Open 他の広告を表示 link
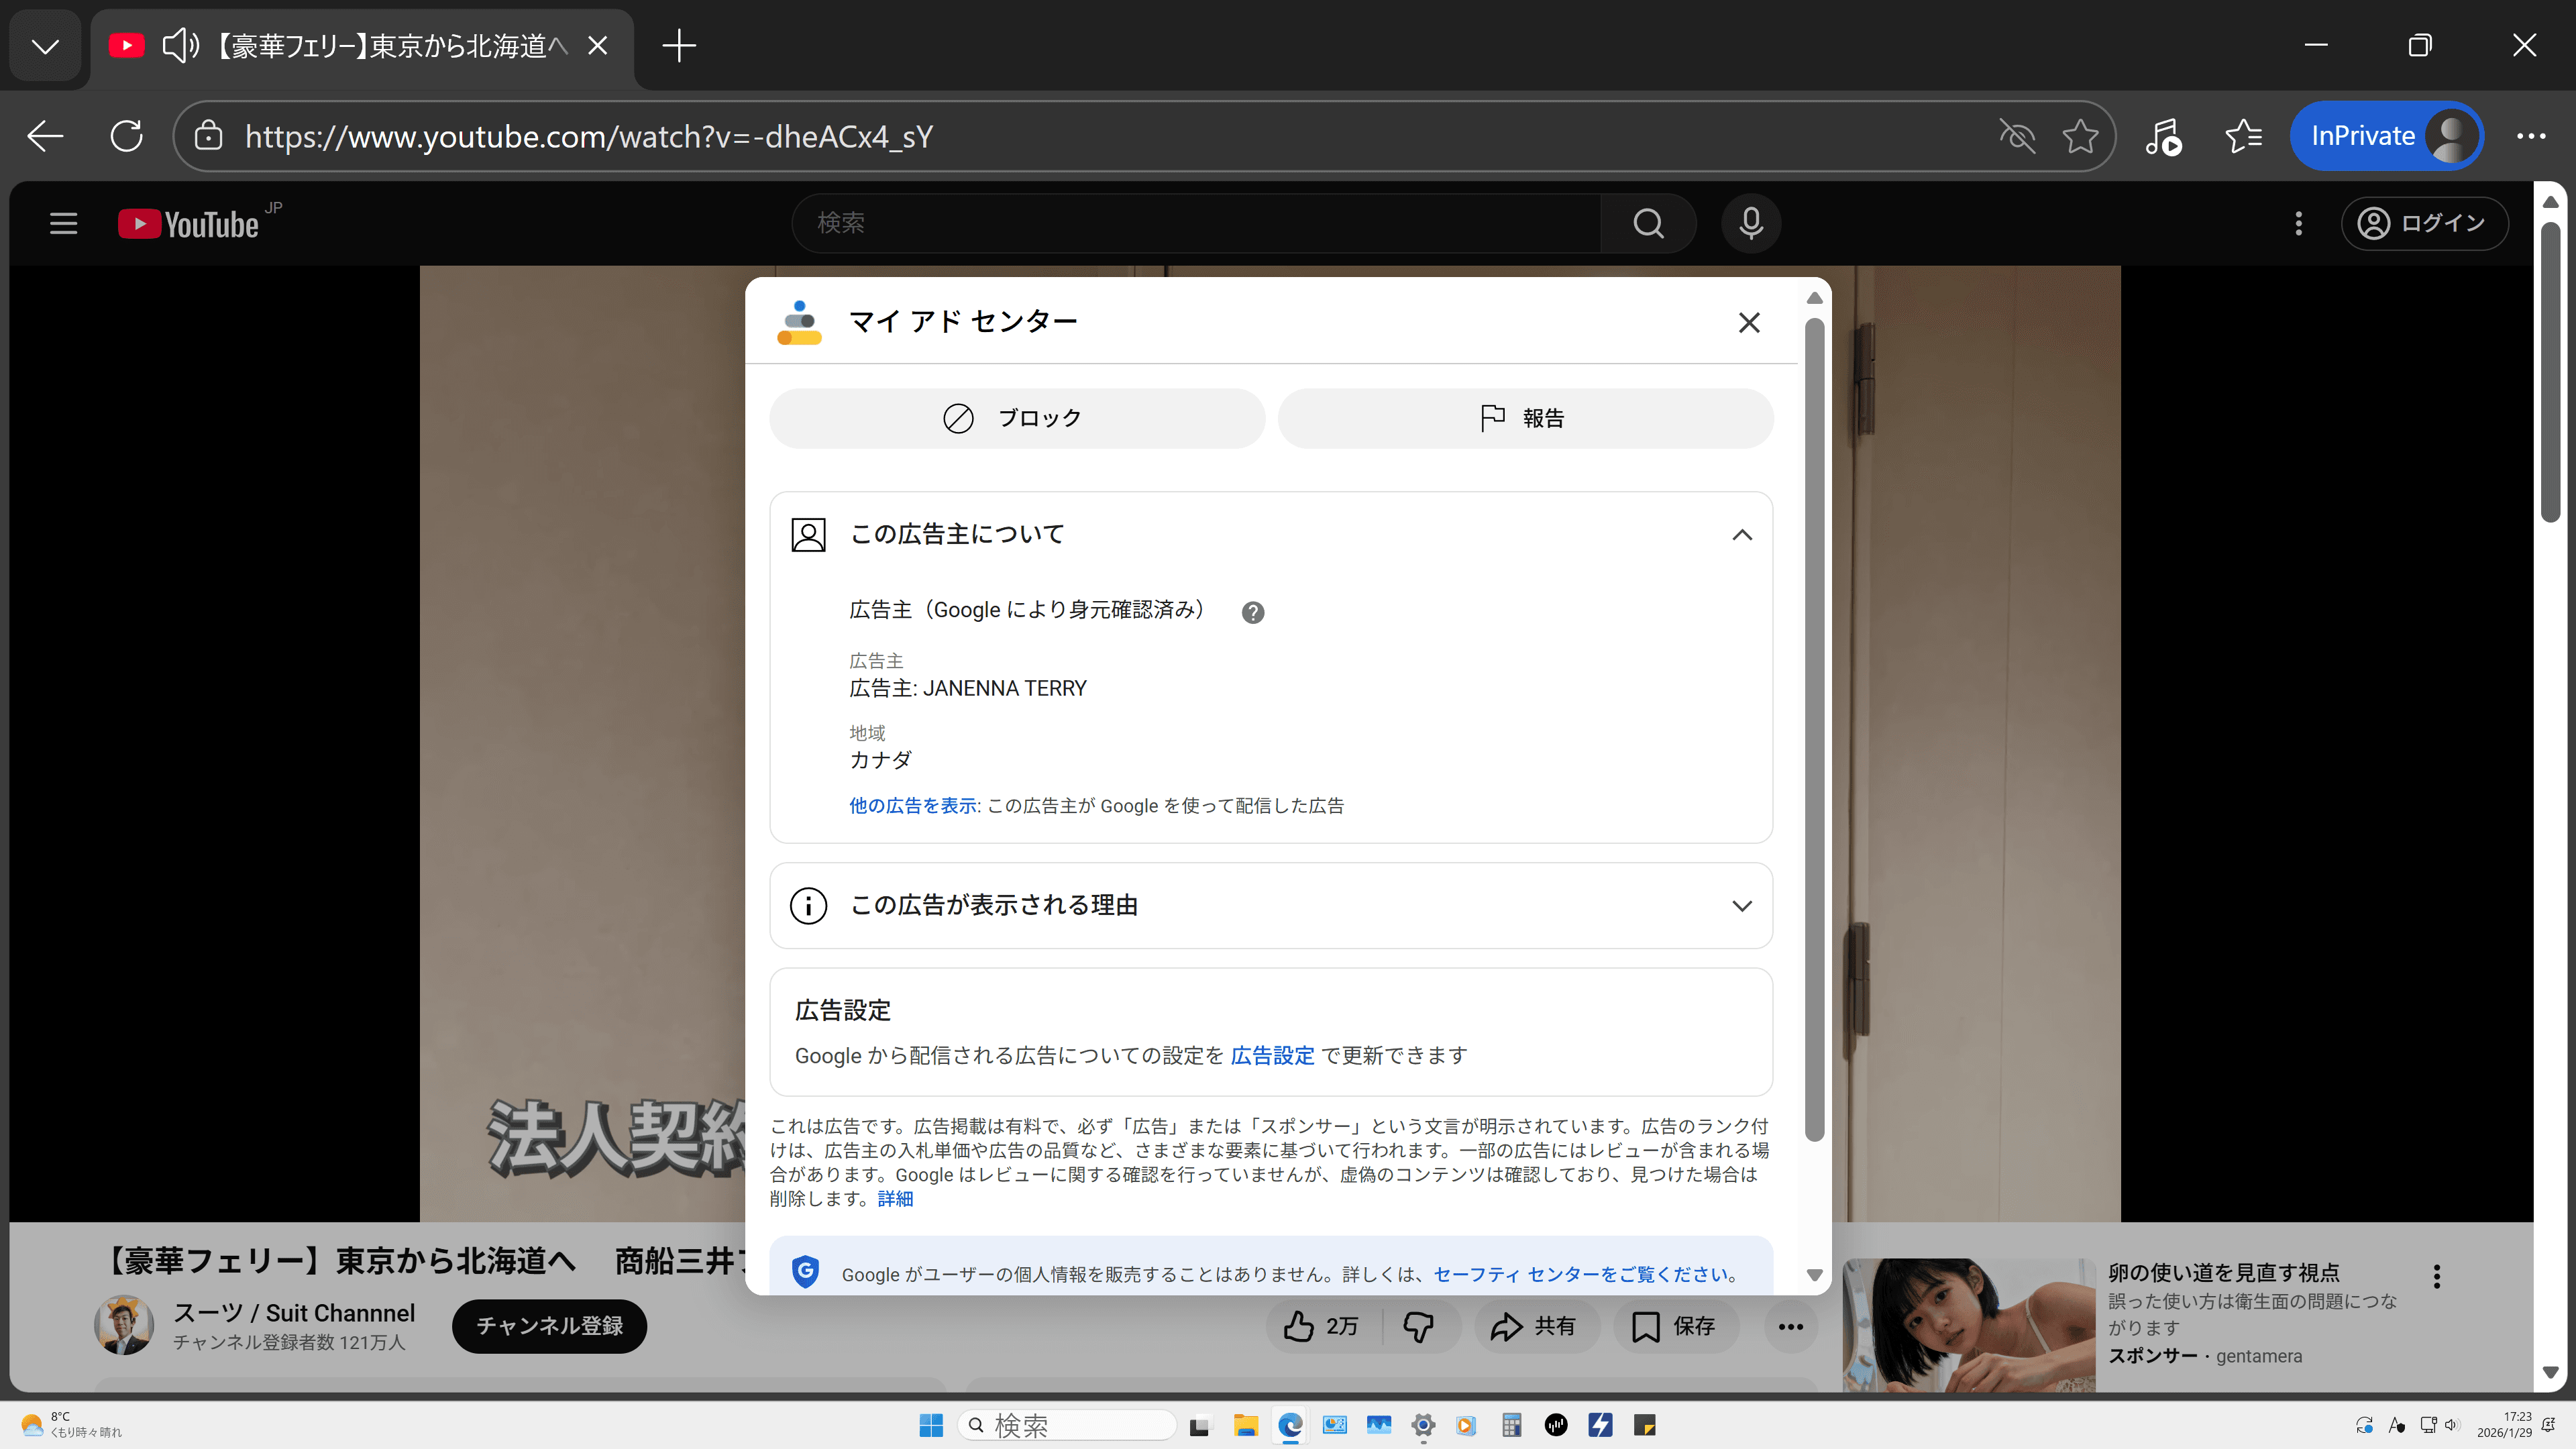2576x1449 pixels. pyautogui.click(x=912, y=805)
